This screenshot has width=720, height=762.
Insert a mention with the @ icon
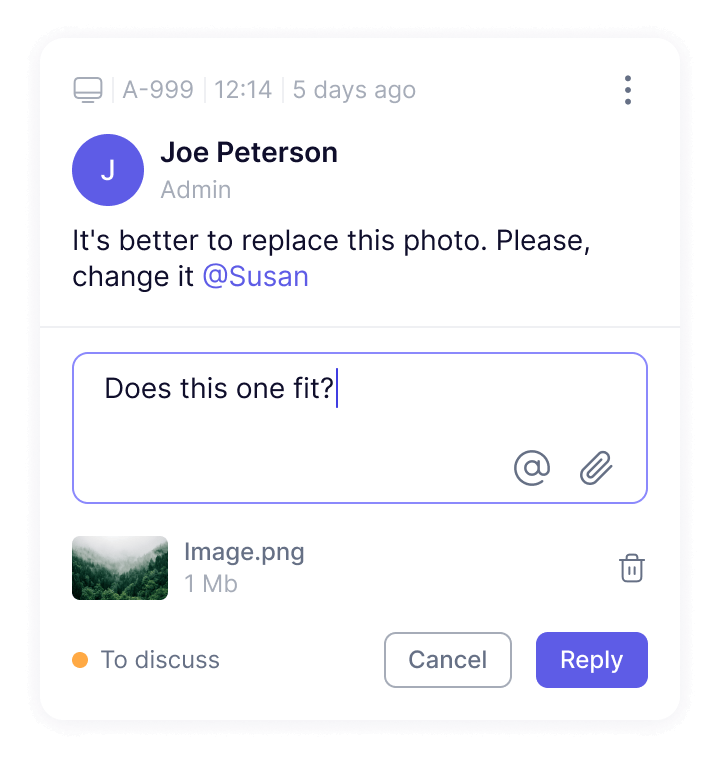click(x=532, y=468)
